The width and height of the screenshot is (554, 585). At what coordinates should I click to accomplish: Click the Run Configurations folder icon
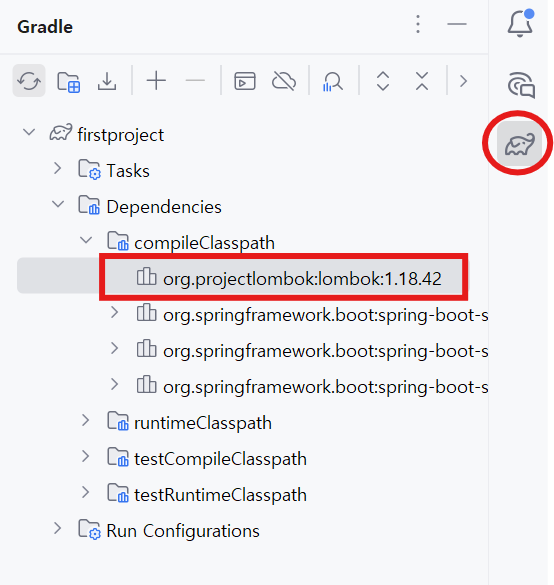click(89, 529)
